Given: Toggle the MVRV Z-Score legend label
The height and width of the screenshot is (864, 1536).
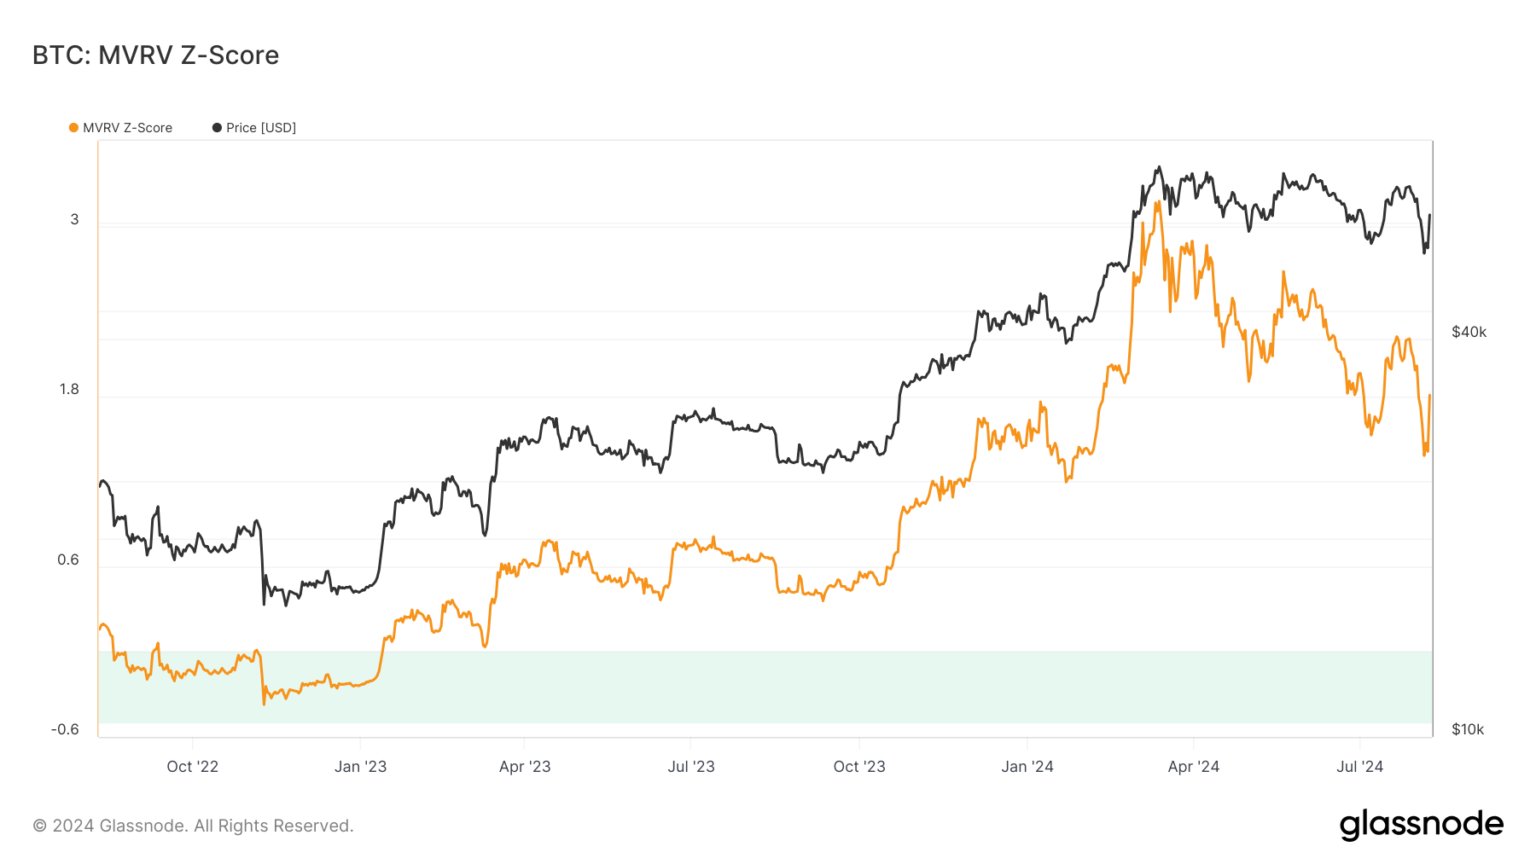Looking at the screenshot, I should [x=127, y=128].
